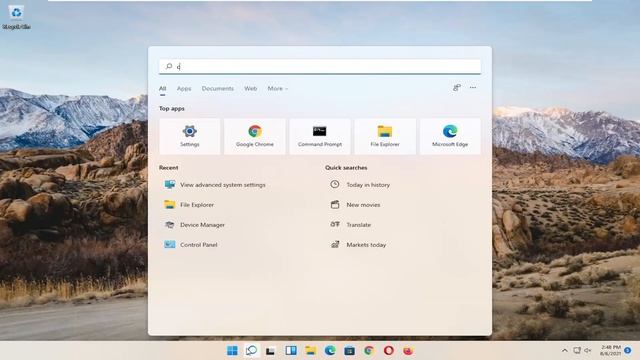
Task: Switch to the All search tab
Action: click(162, 89)
